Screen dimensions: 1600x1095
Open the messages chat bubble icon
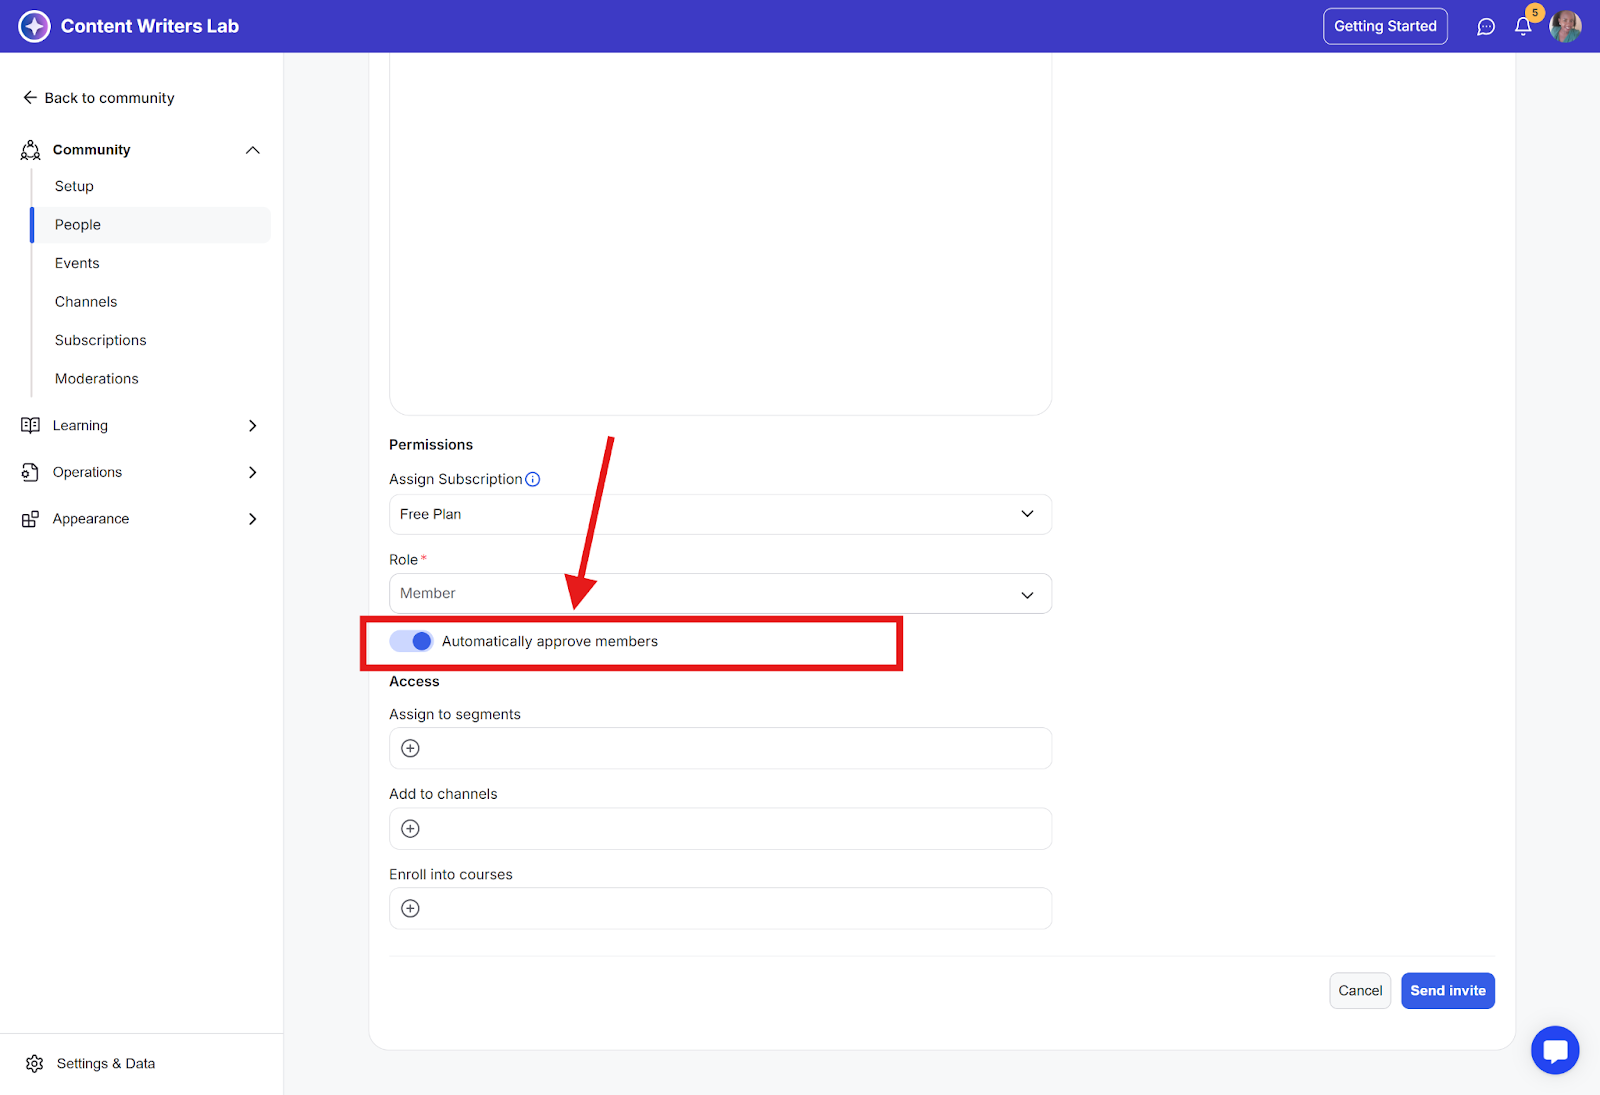coord(1486,27)
